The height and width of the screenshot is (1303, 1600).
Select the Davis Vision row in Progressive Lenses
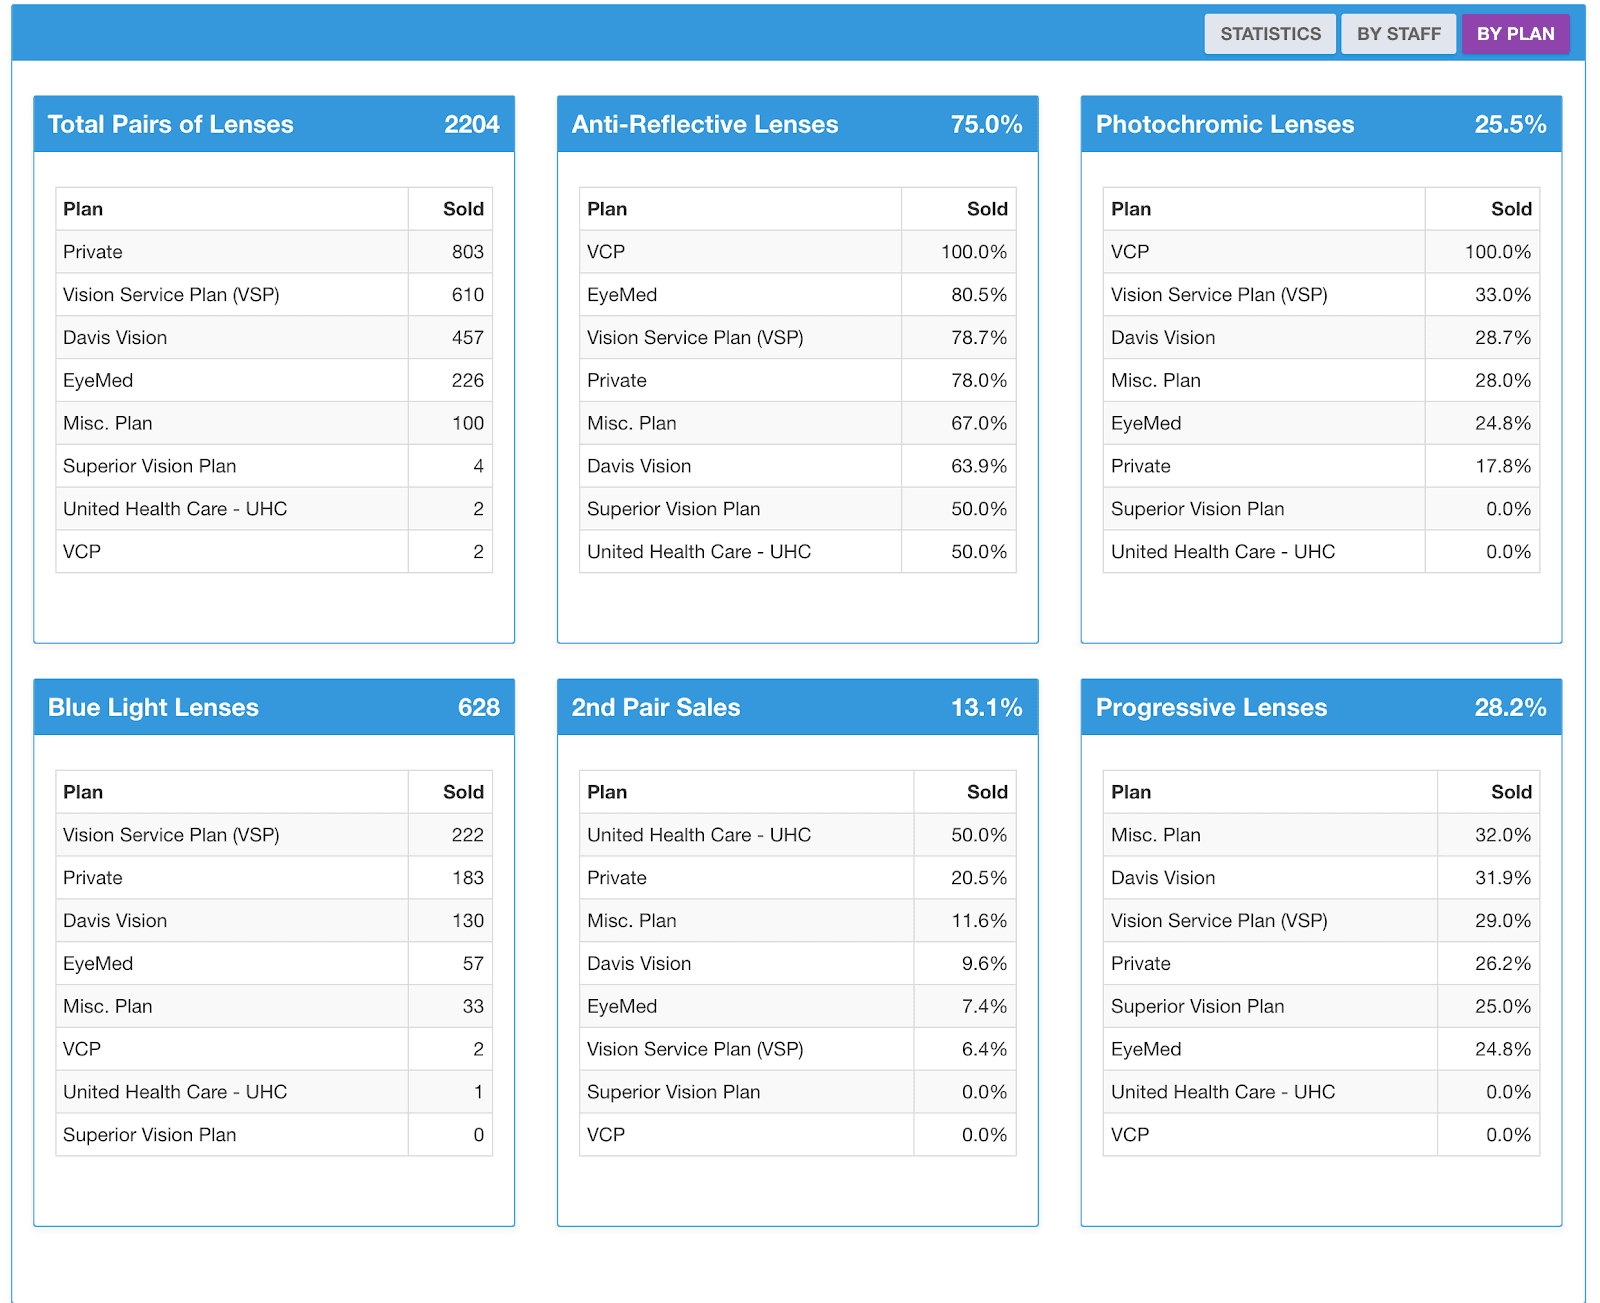1268,877
